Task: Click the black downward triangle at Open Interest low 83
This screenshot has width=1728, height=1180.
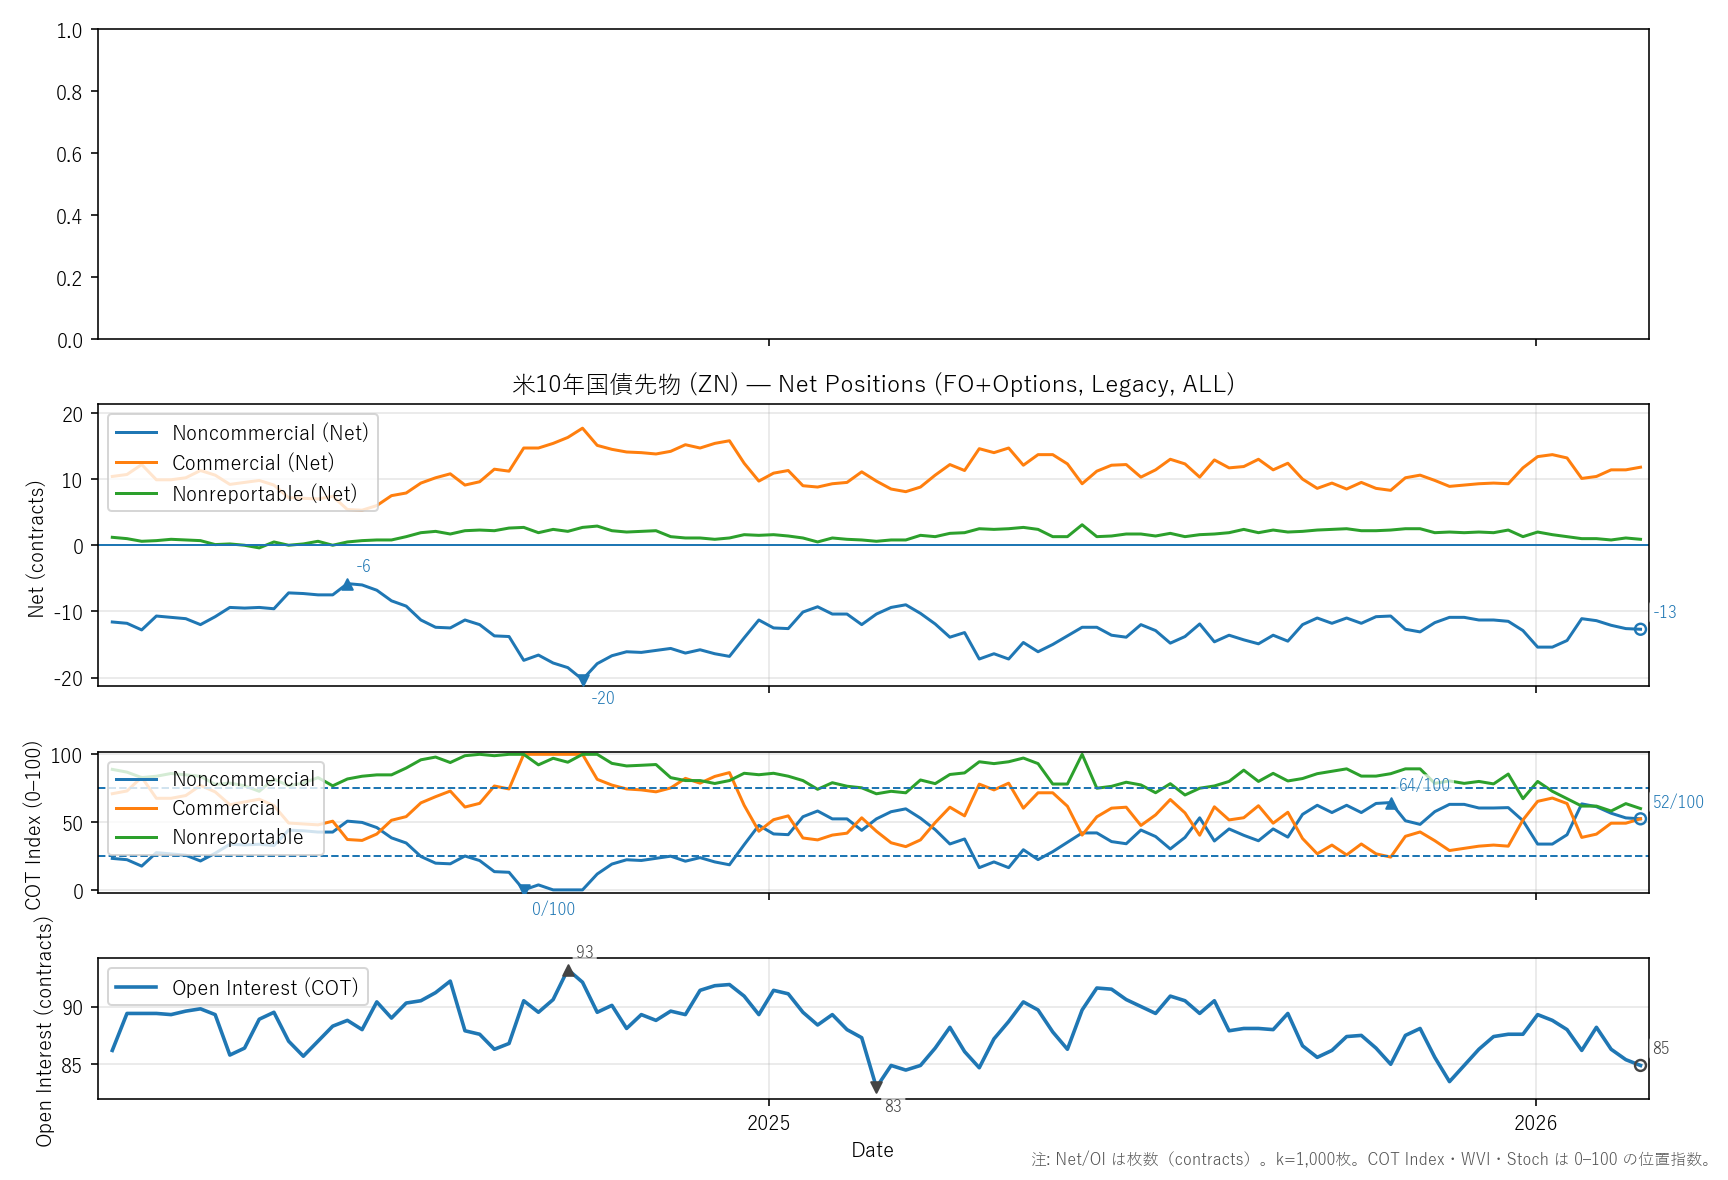Action: (x=876, y=1087)
